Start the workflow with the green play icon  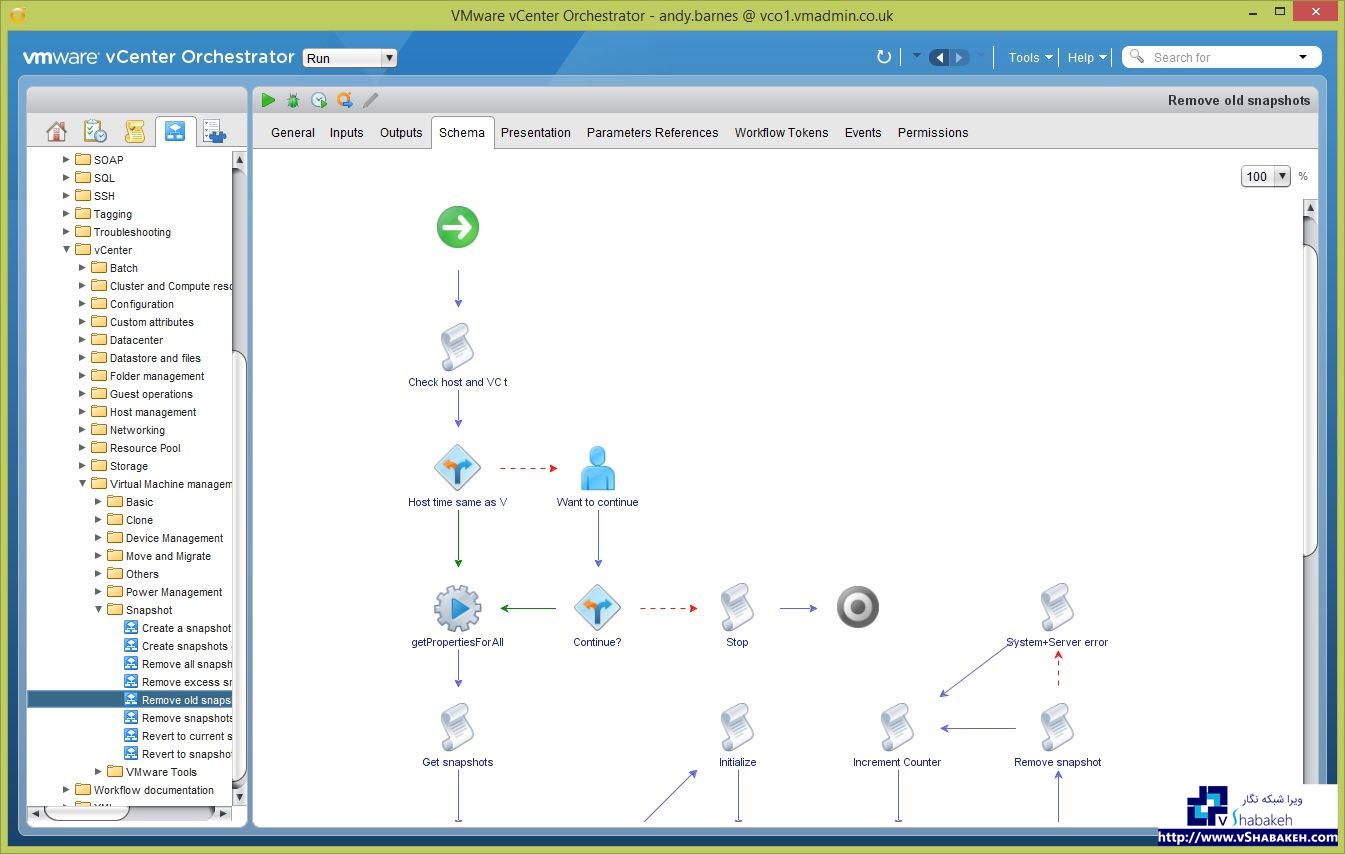[x=268, y=100]
